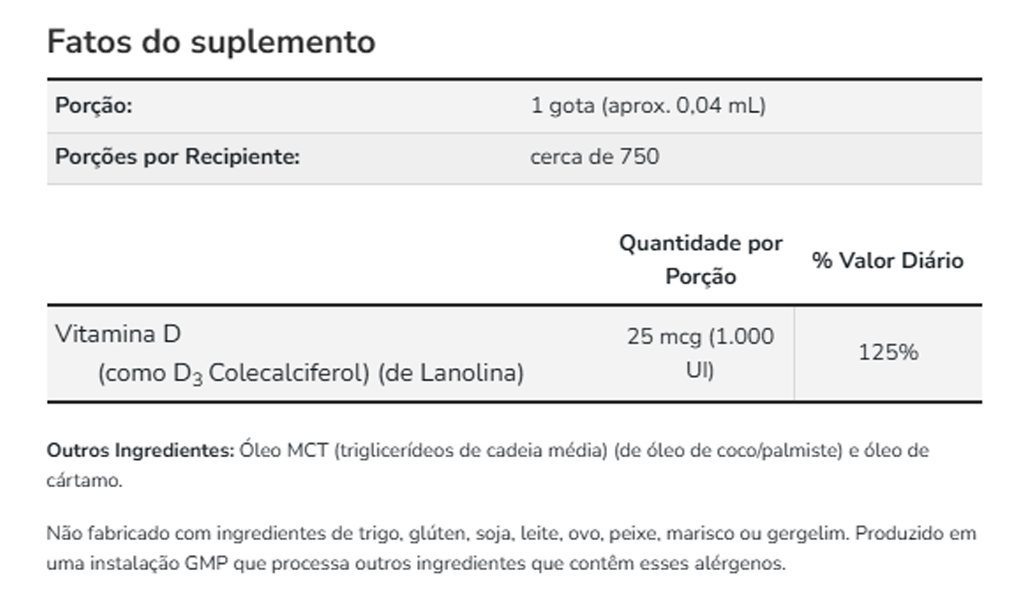Click the word 'cártamo.'
Viewport: 1029px width, 601px height.
(85, 481)
